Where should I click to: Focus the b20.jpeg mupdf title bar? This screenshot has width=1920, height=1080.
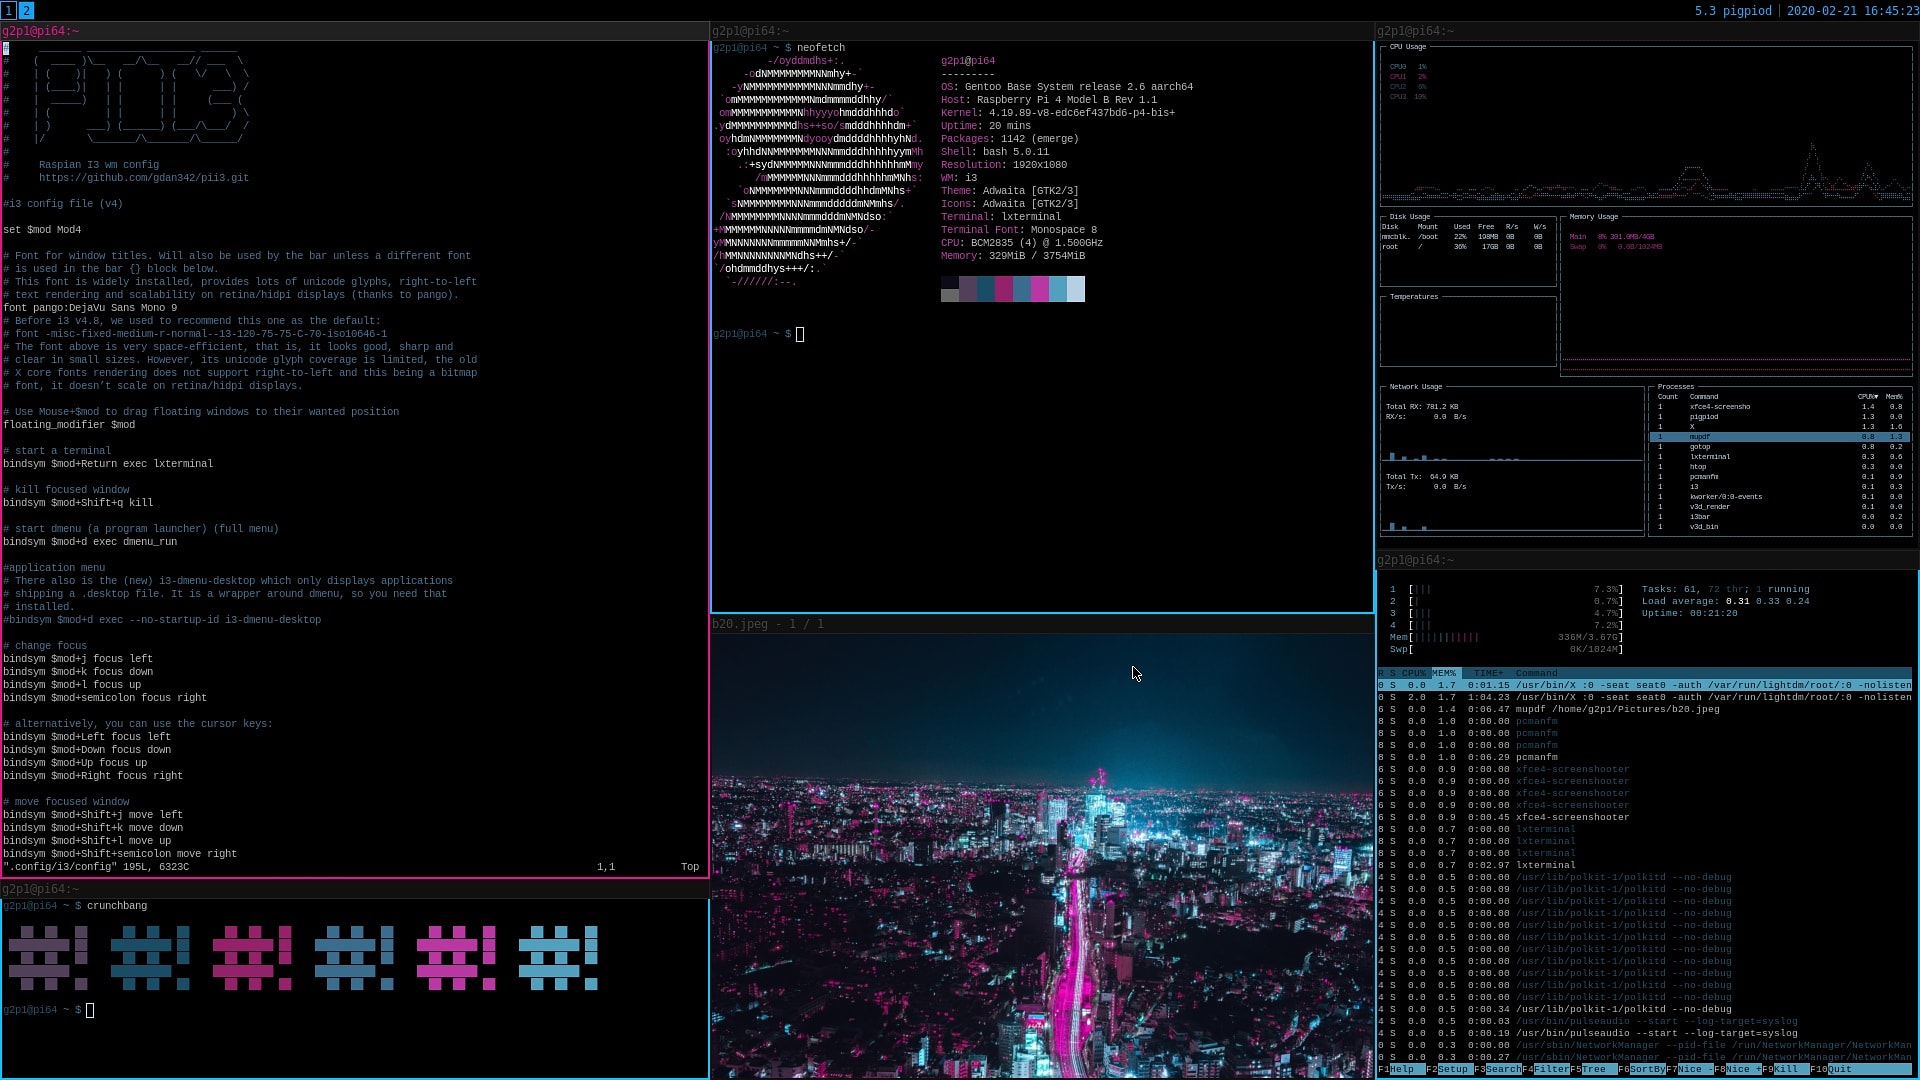click(x=1042, y=624)
